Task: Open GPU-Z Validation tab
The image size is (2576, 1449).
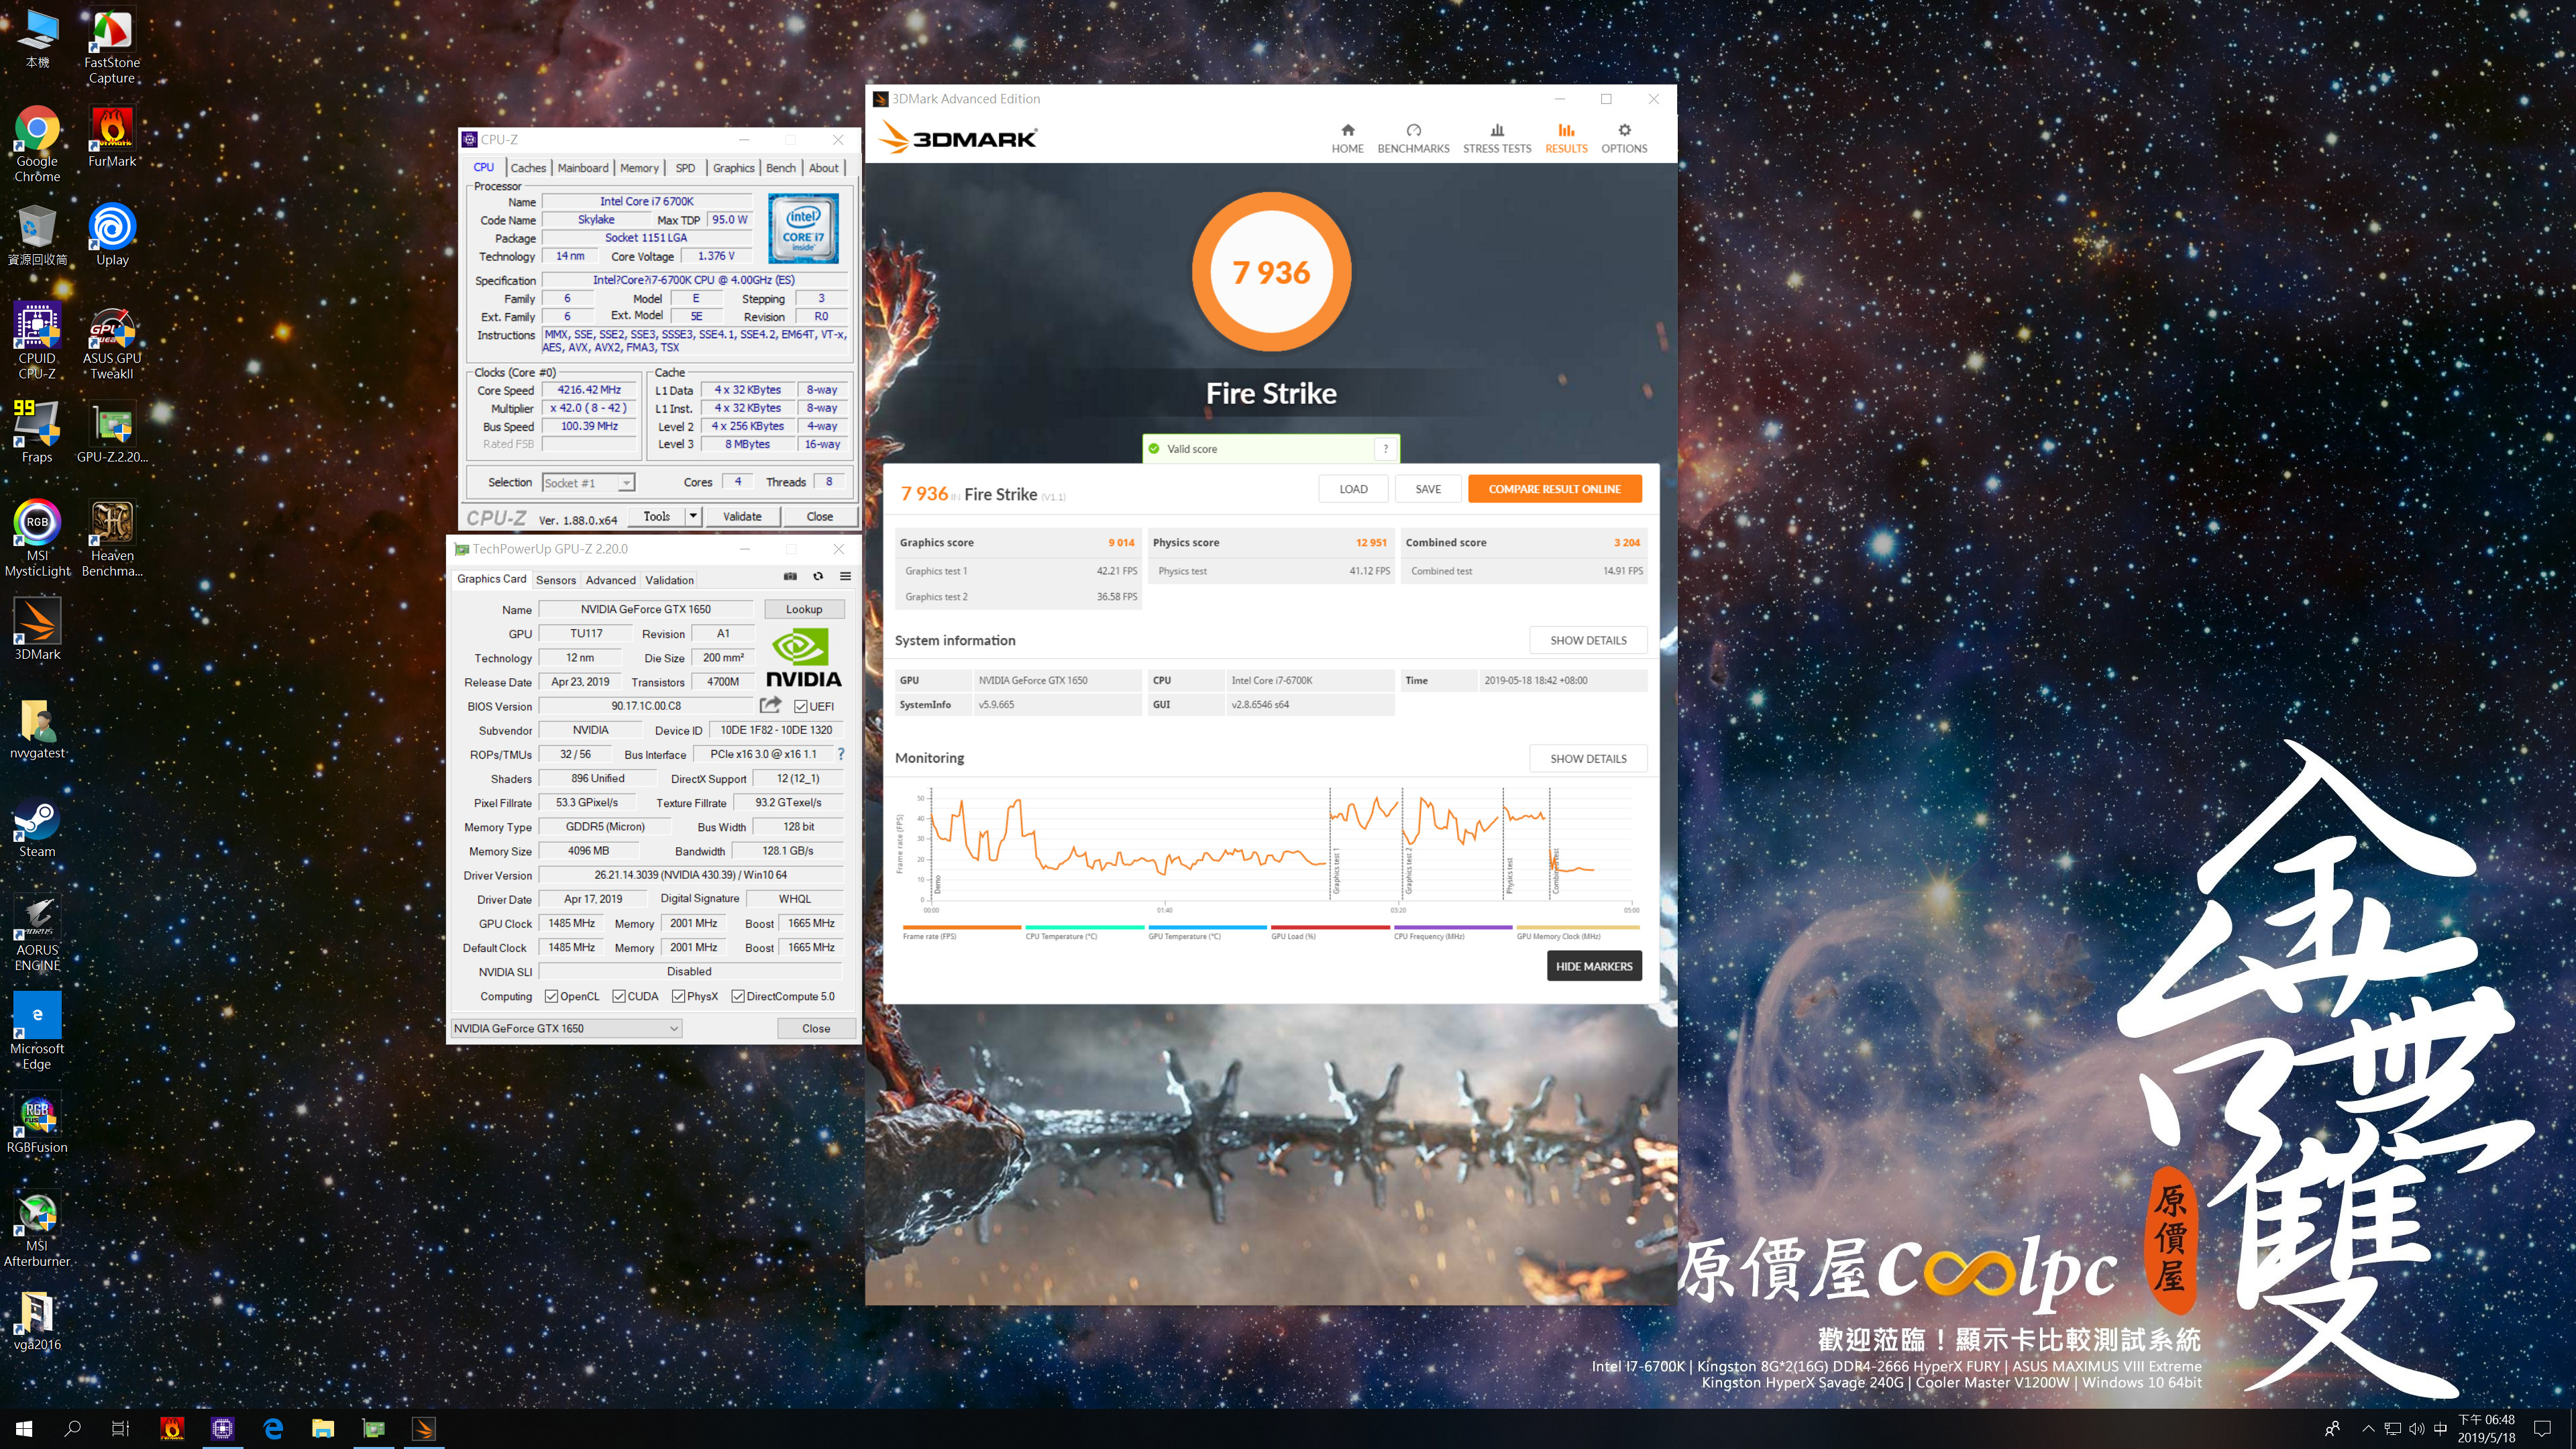Action: click(x=669, y=580)
